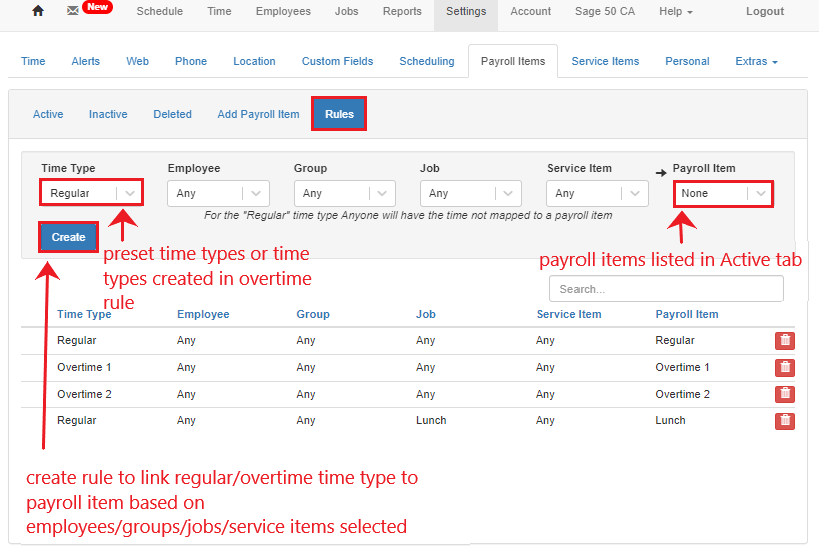Open the Jobs menu

(347, 11)
